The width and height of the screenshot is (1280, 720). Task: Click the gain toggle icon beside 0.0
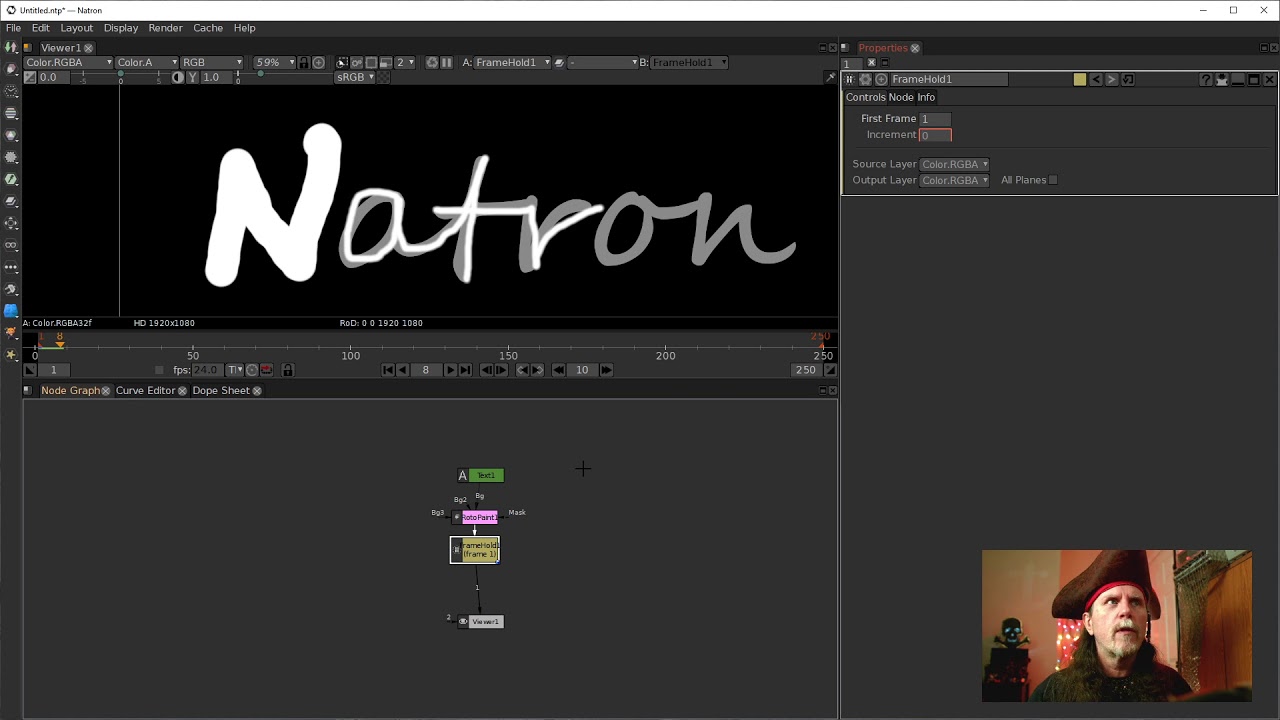[x=30, y=77]
